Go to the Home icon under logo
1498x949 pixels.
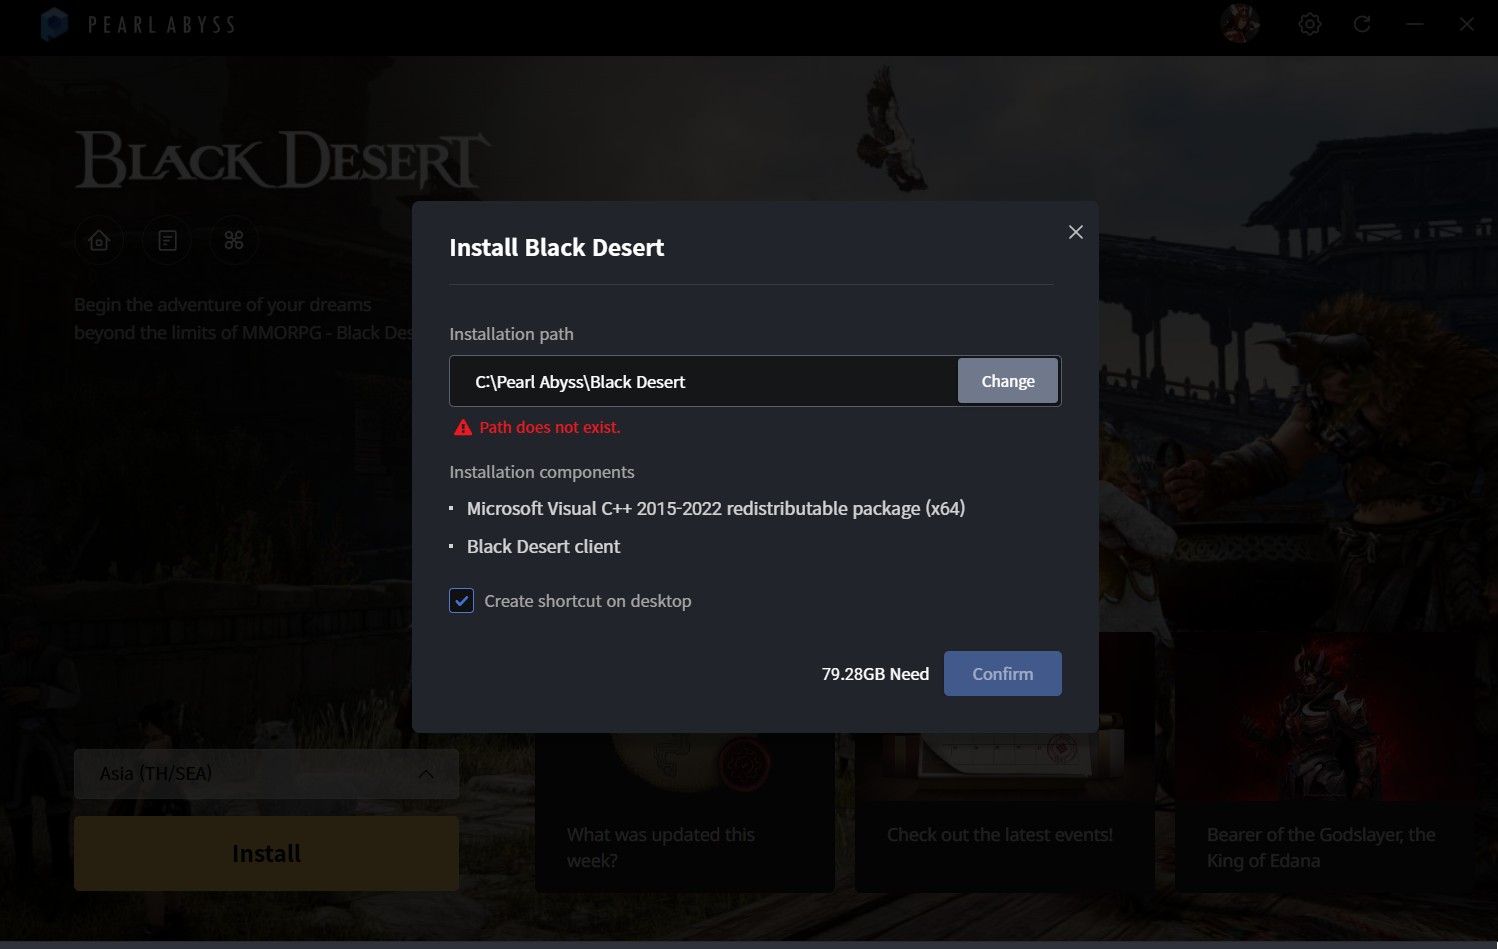(99, 241)
